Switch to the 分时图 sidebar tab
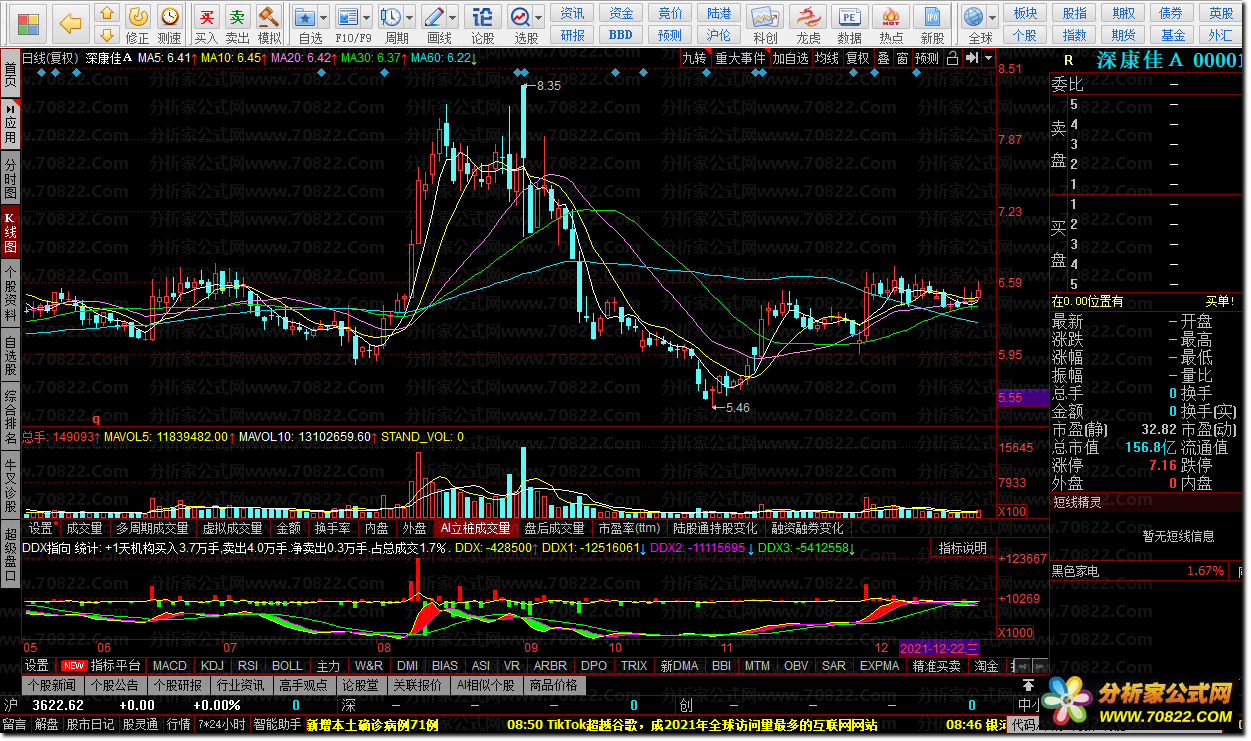Screen dimensions: 1251x741 pyautogui.click(x=10, y=178)
